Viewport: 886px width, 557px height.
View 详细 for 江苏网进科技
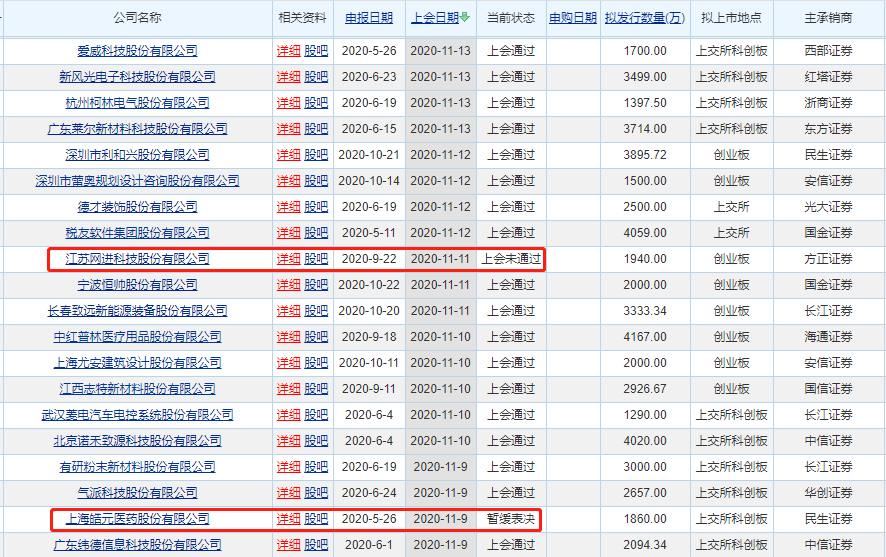pos(288,259)
